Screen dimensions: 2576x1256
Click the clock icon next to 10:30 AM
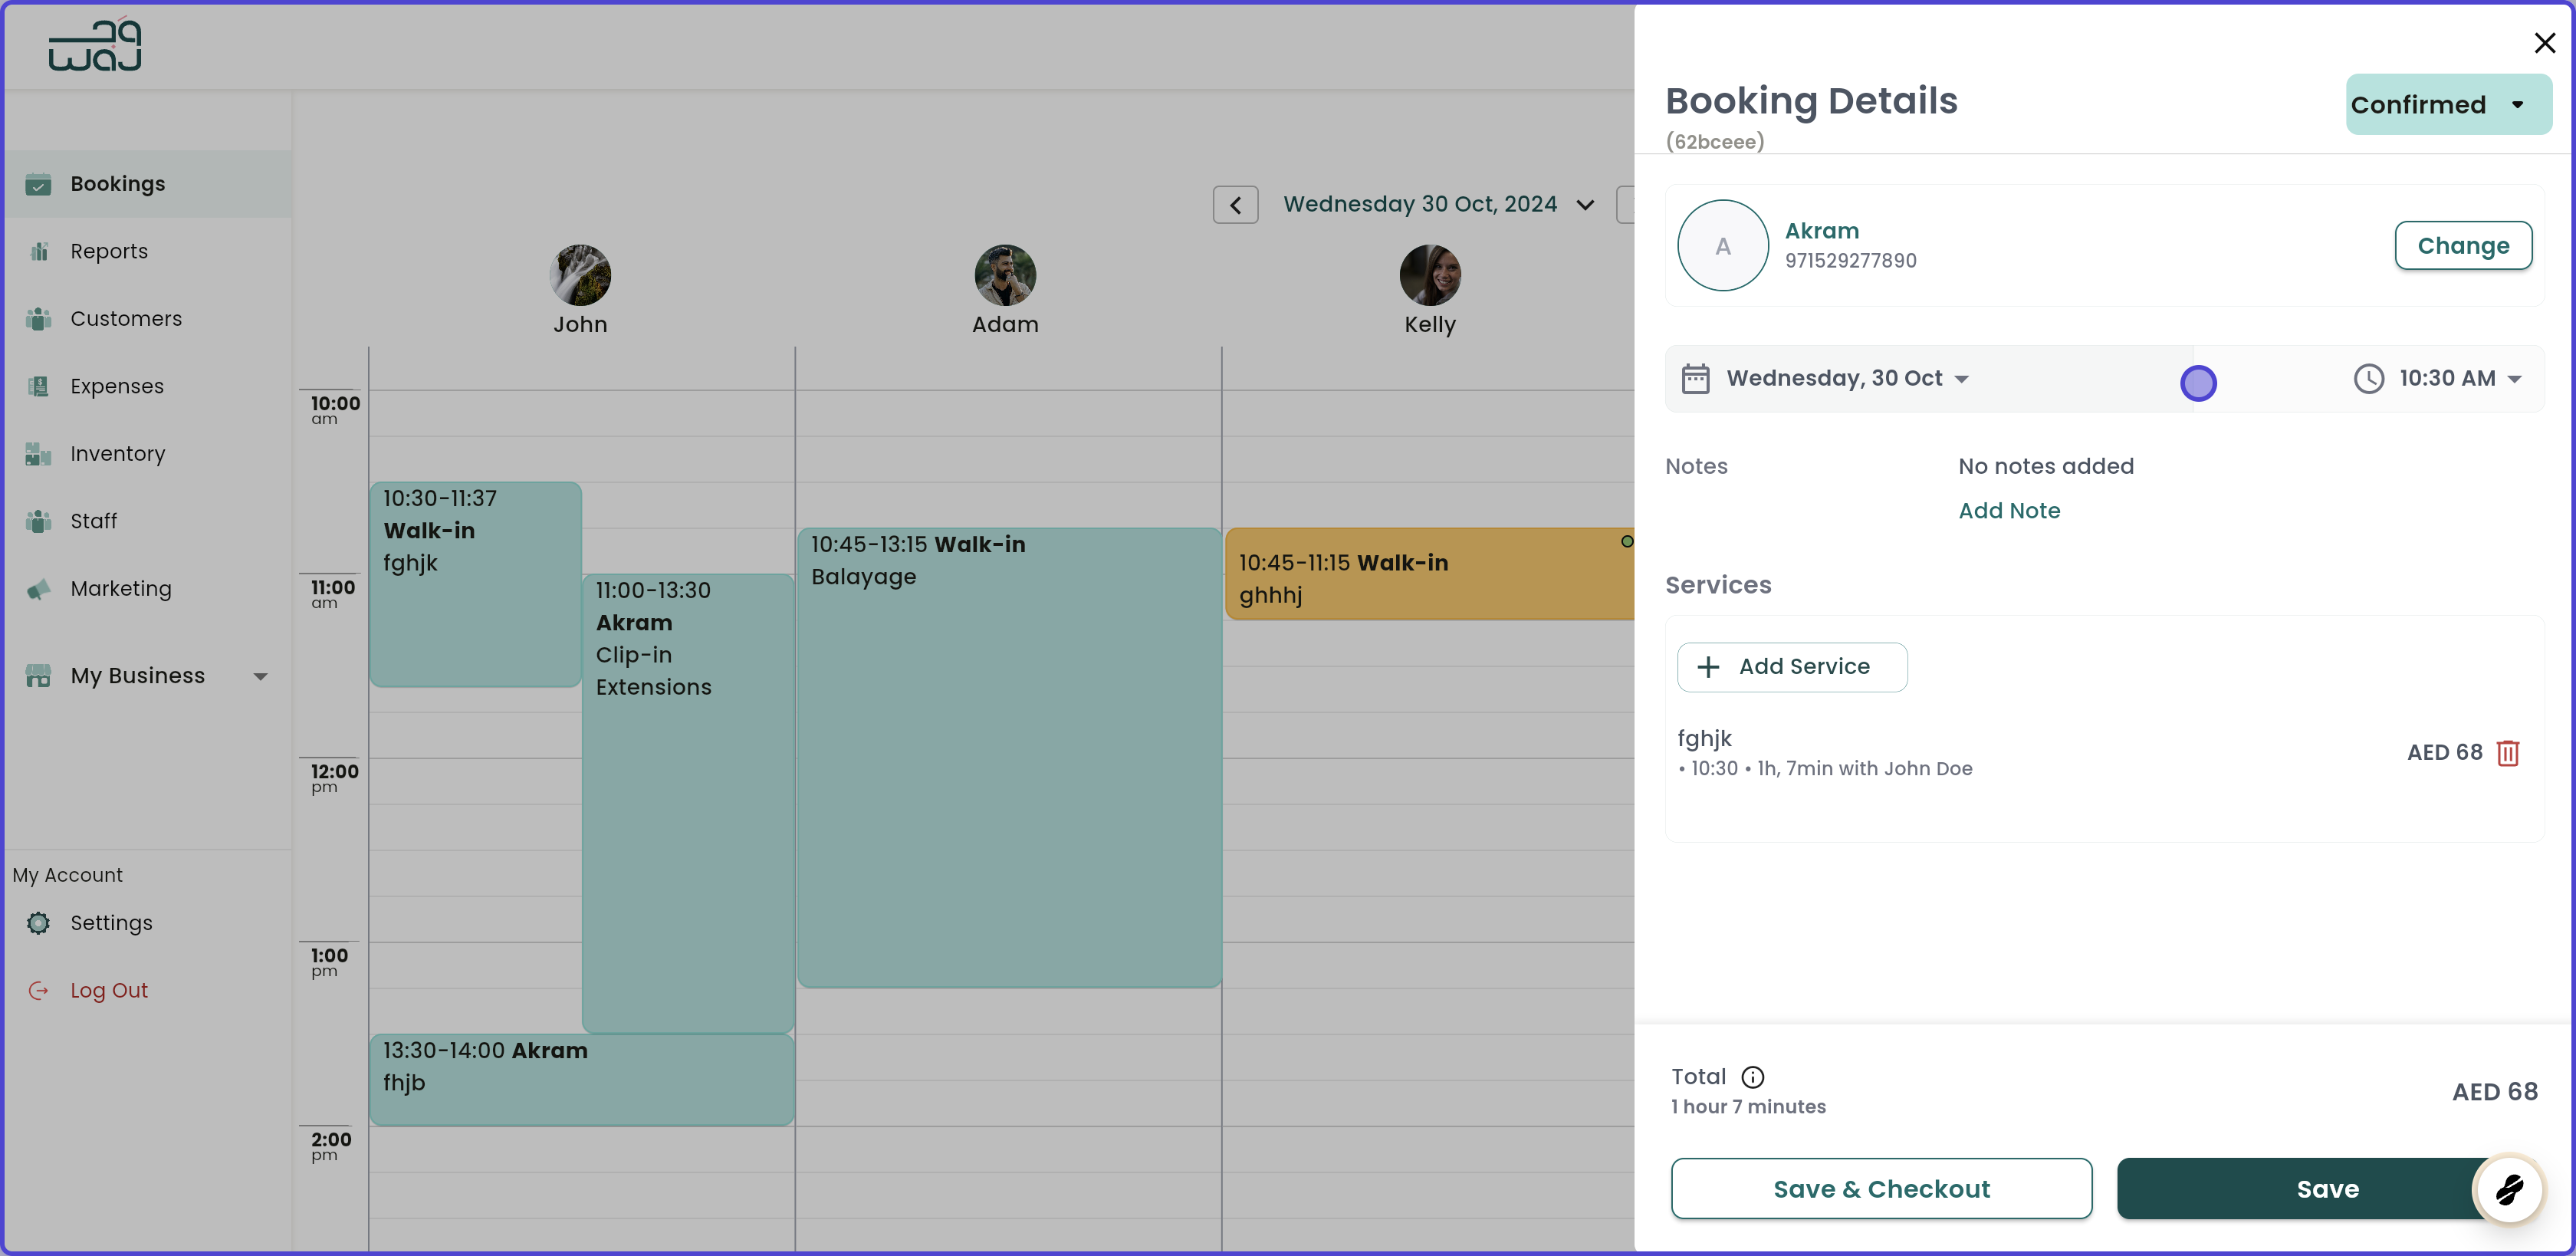point(2368,378)
